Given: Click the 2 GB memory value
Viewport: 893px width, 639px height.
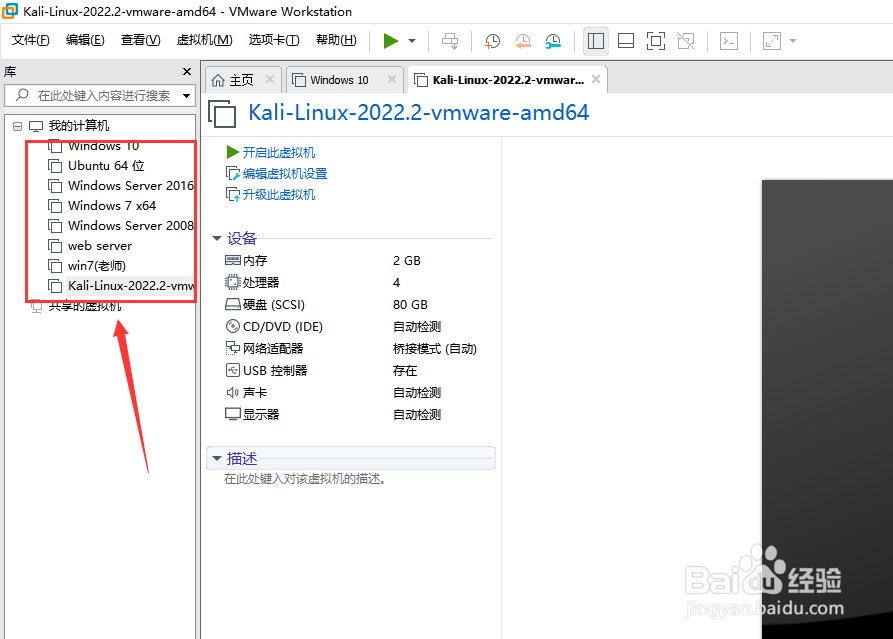Looking at the screenshot, I should click(x=407, y=261).
